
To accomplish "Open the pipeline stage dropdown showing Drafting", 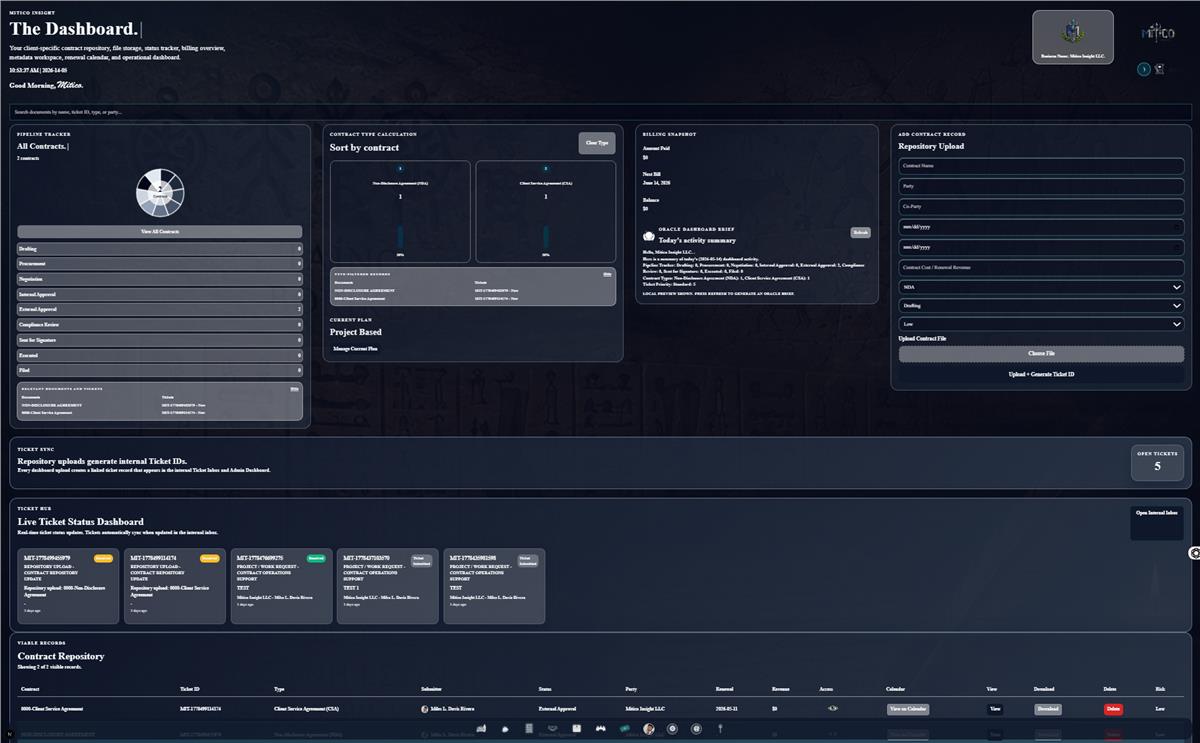I will pos(1041,305).
